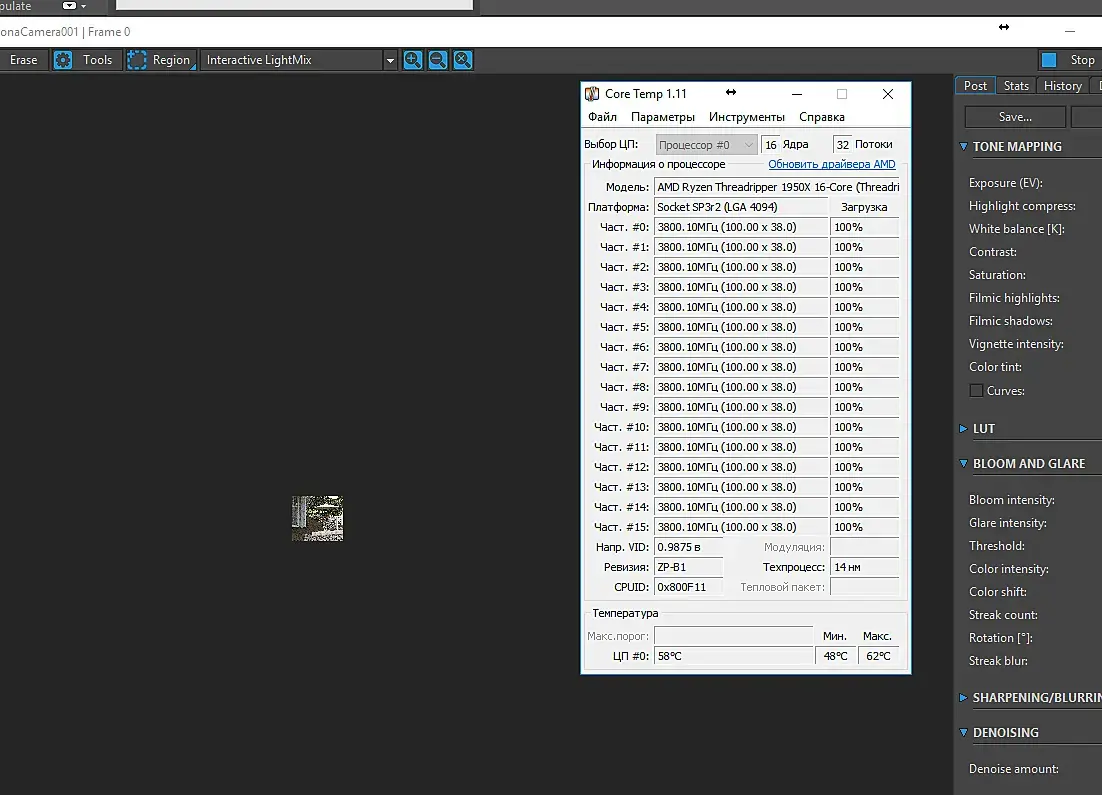The image size is (1102, 795).
Task: Open the Файл menu
Action: [x=602, y=117]
